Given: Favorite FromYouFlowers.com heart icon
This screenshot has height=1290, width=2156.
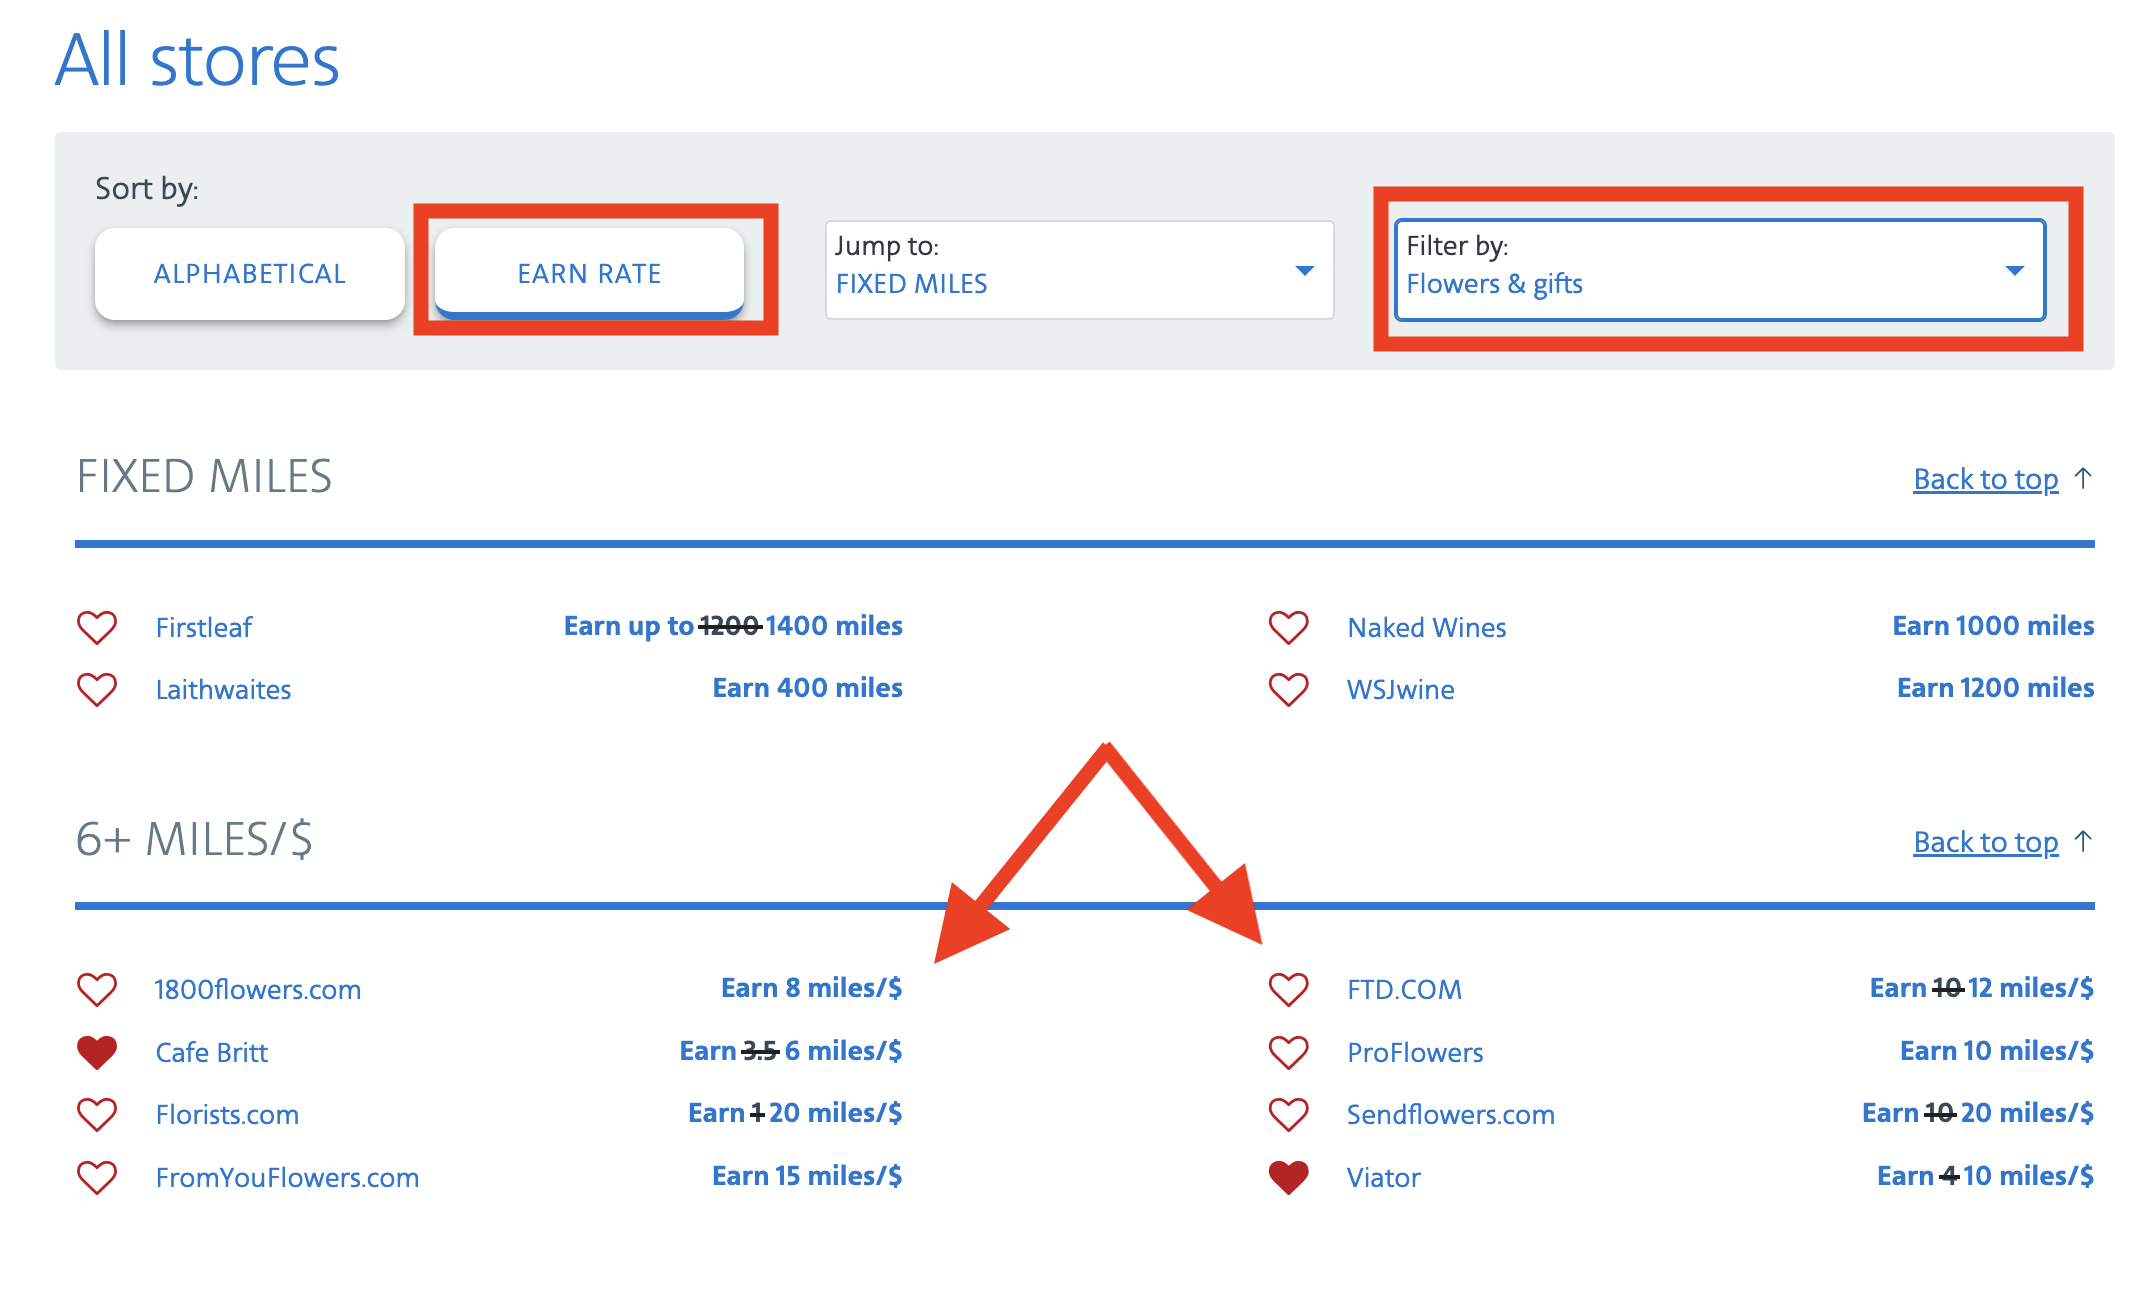Looking at the screenshot, I should pos(97,1177).
